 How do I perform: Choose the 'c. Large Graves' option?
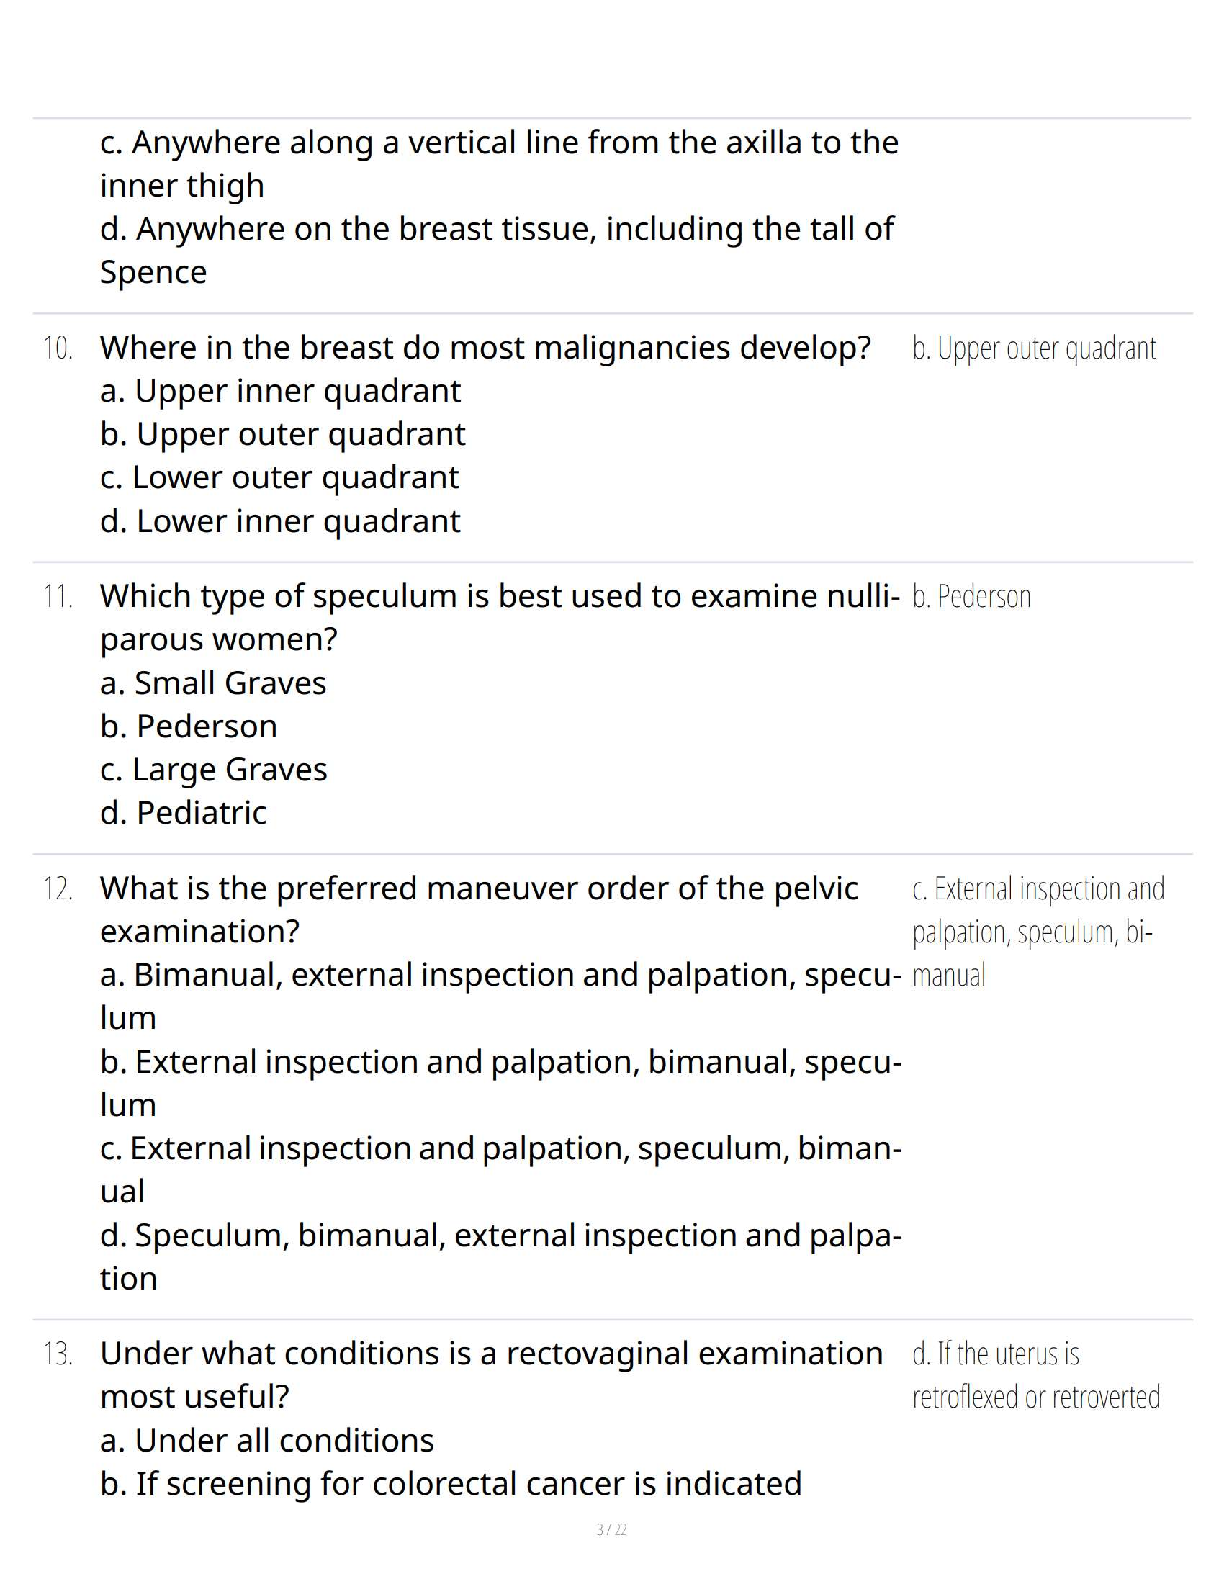(x=214, y=769)
